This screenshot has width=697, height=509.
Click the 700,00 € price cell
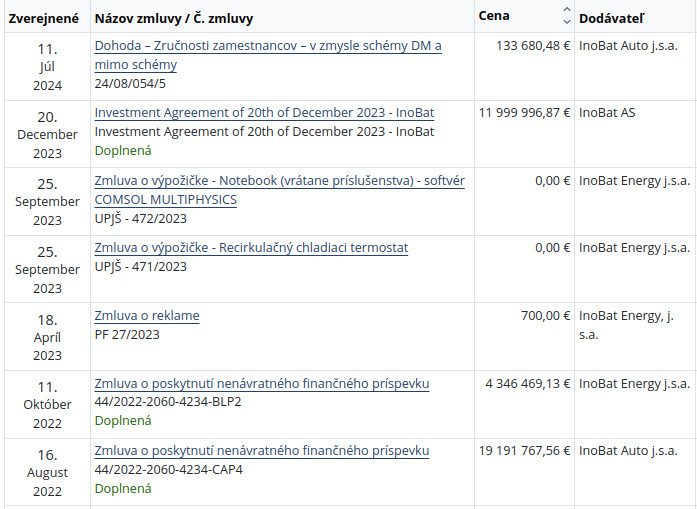point(545,316)
